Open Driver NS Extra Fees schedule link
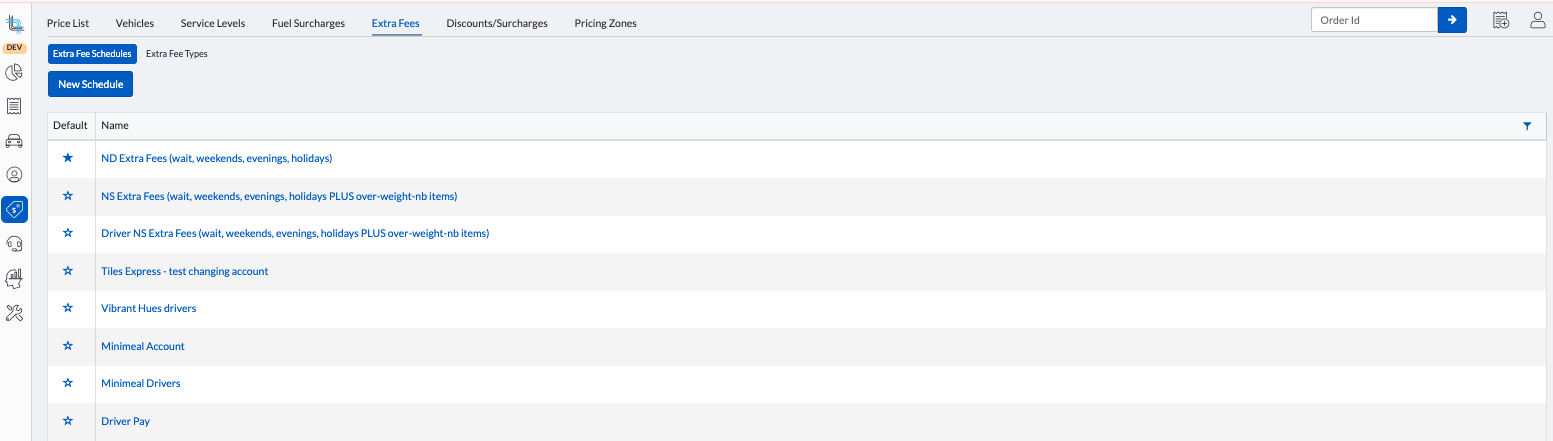 click(295, 233)
